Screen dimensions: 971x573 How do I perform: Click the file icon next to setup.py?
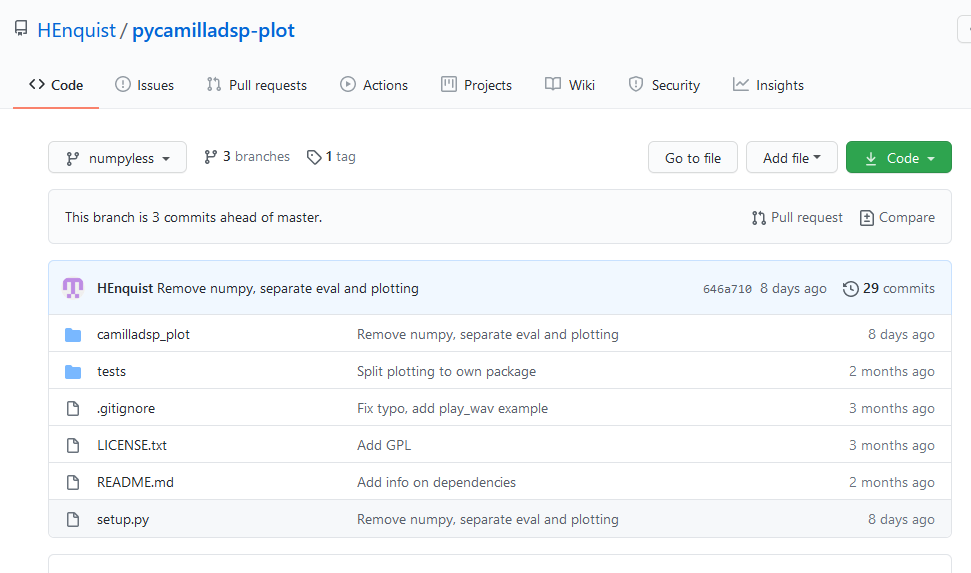pyautogui.click(x=73, y=519)
